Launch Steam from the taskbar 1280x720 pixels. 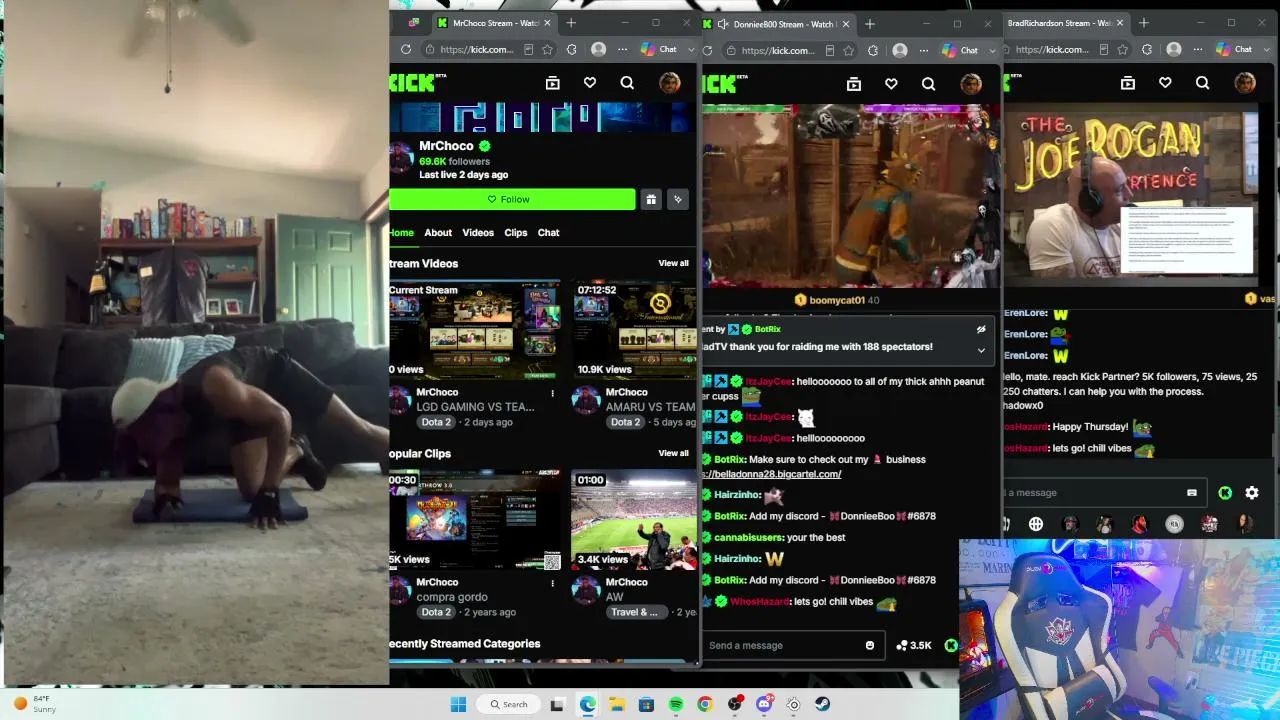tap(823, 704)
